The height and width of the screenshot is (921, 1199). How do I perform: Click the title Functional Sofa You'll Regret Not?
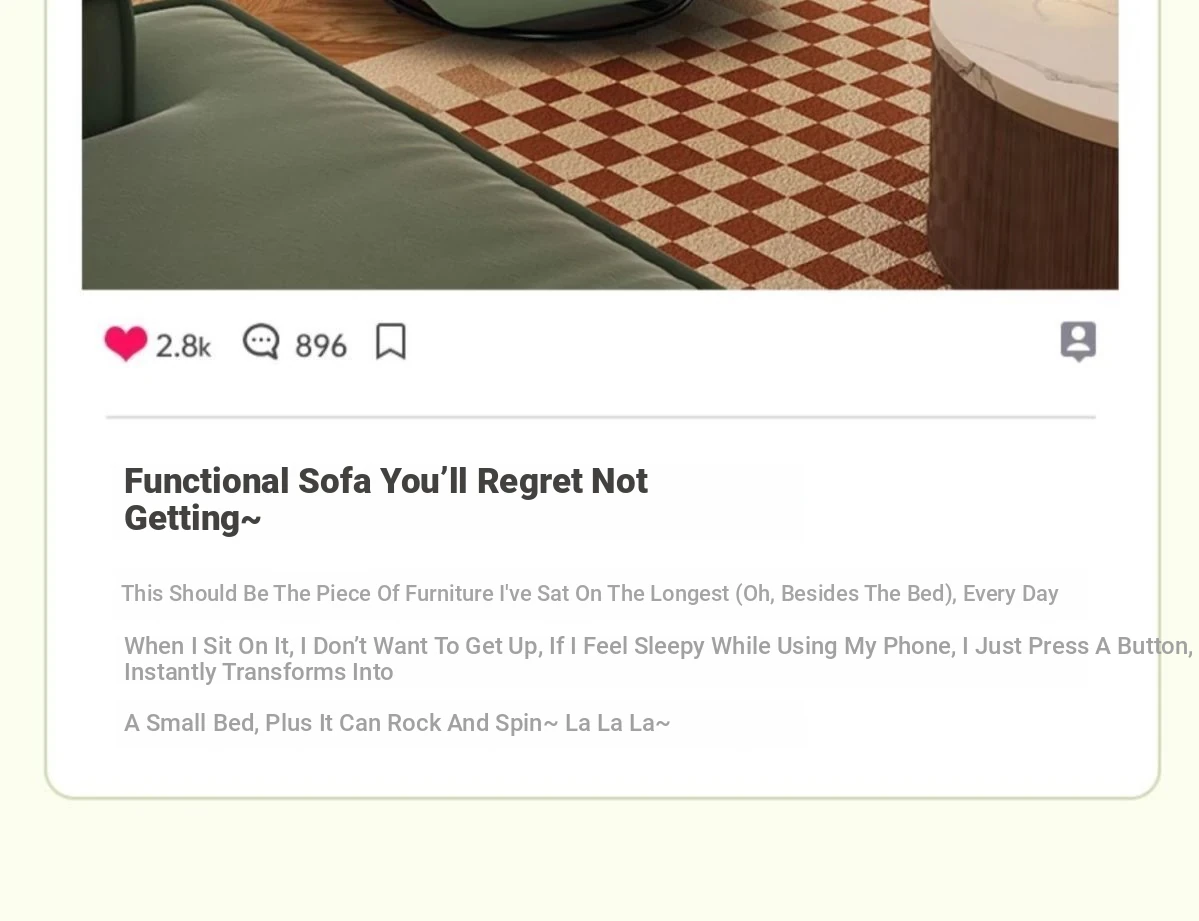(386, 481)
